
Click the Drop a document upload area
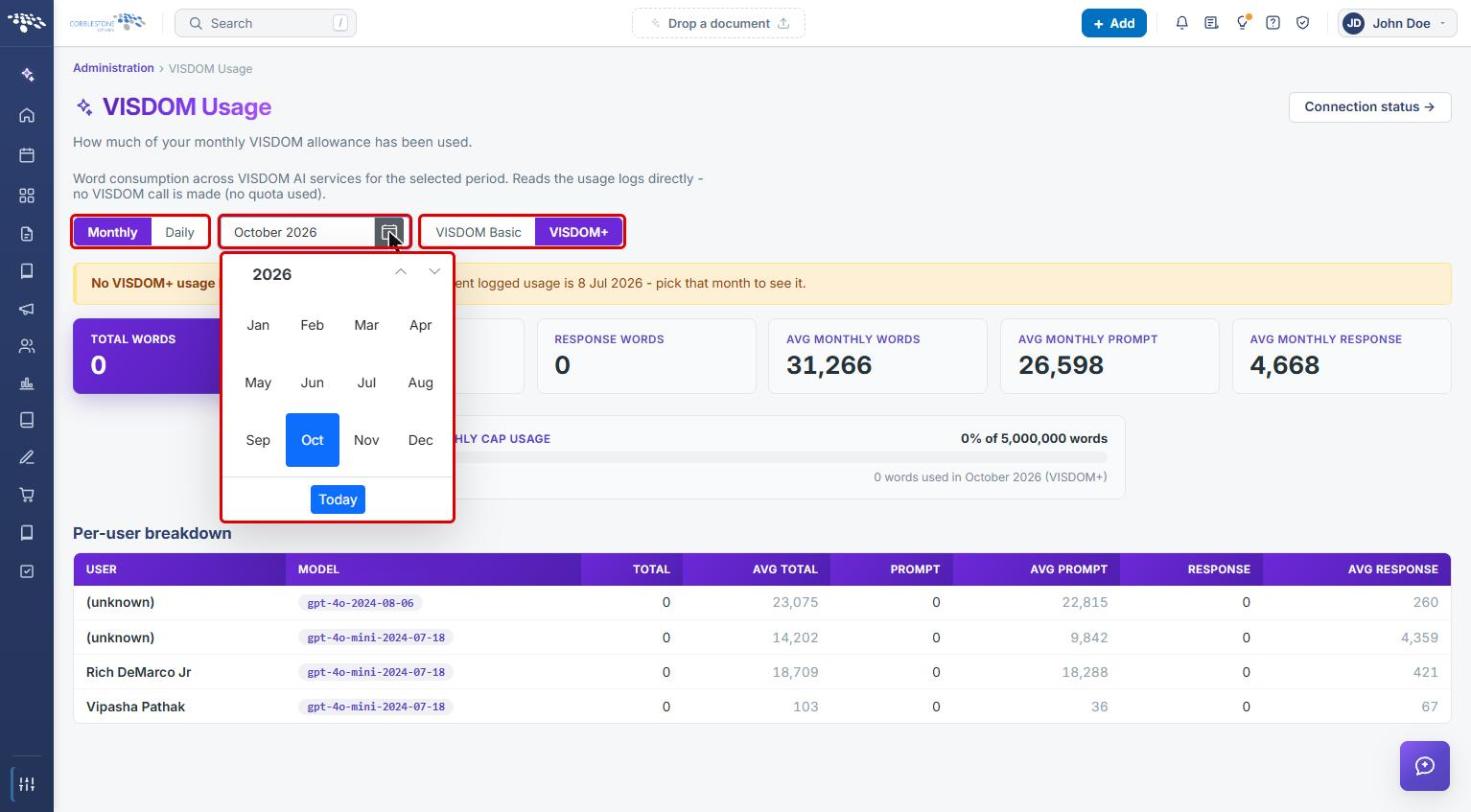pyautogui.click(x=718, y=23)
